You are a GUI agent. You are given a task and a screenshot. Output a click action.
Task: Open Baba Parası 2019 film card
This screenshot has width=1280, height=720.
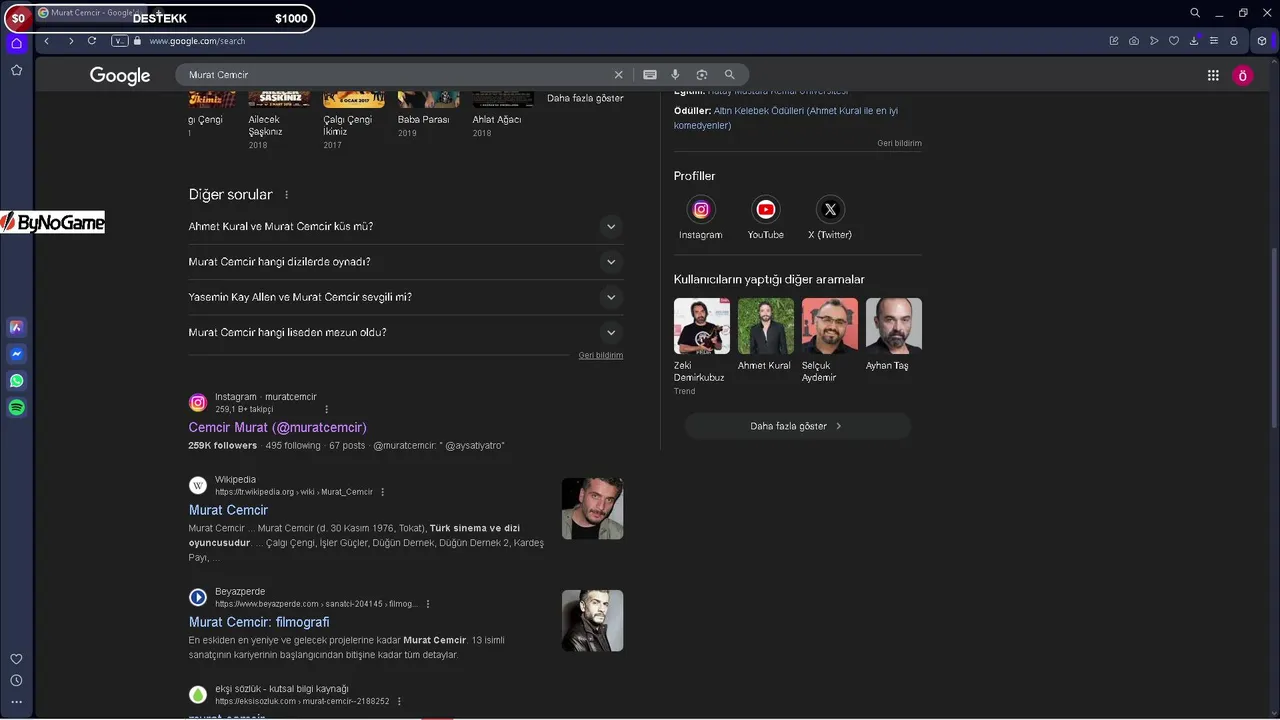[x=428, y=113]
